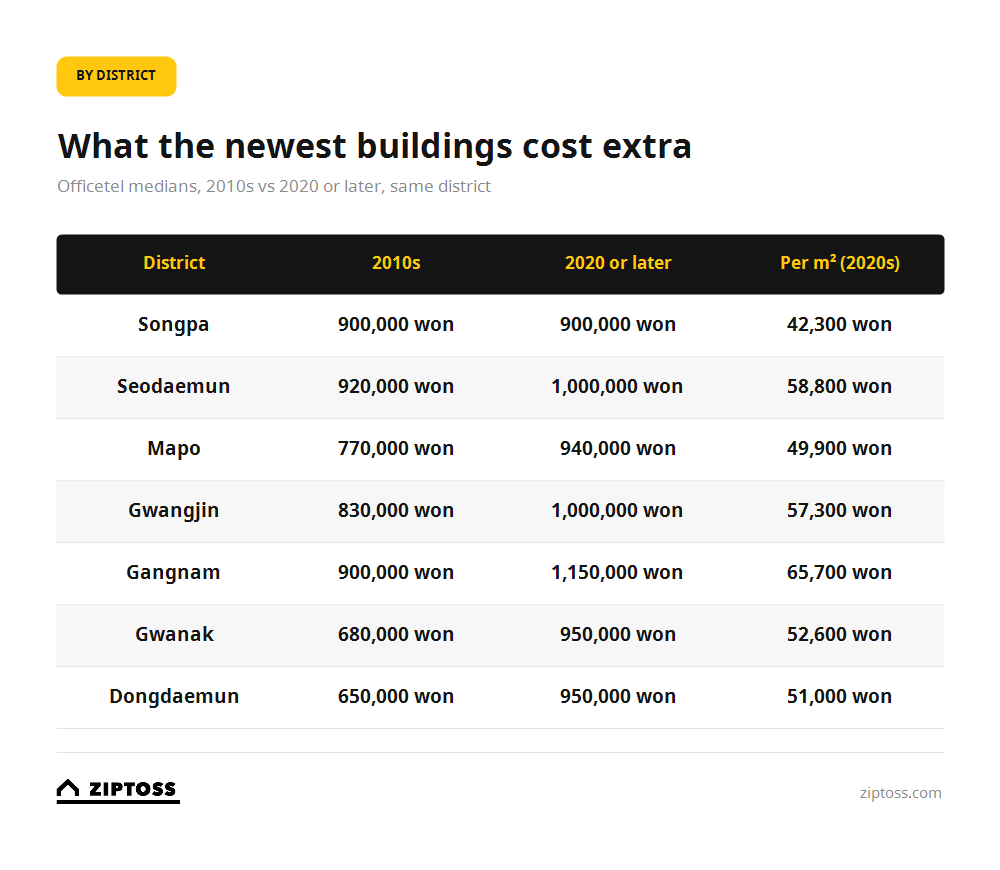Select the Mapo district cell
Viewport: 1000px width, 870px height.
173,449
